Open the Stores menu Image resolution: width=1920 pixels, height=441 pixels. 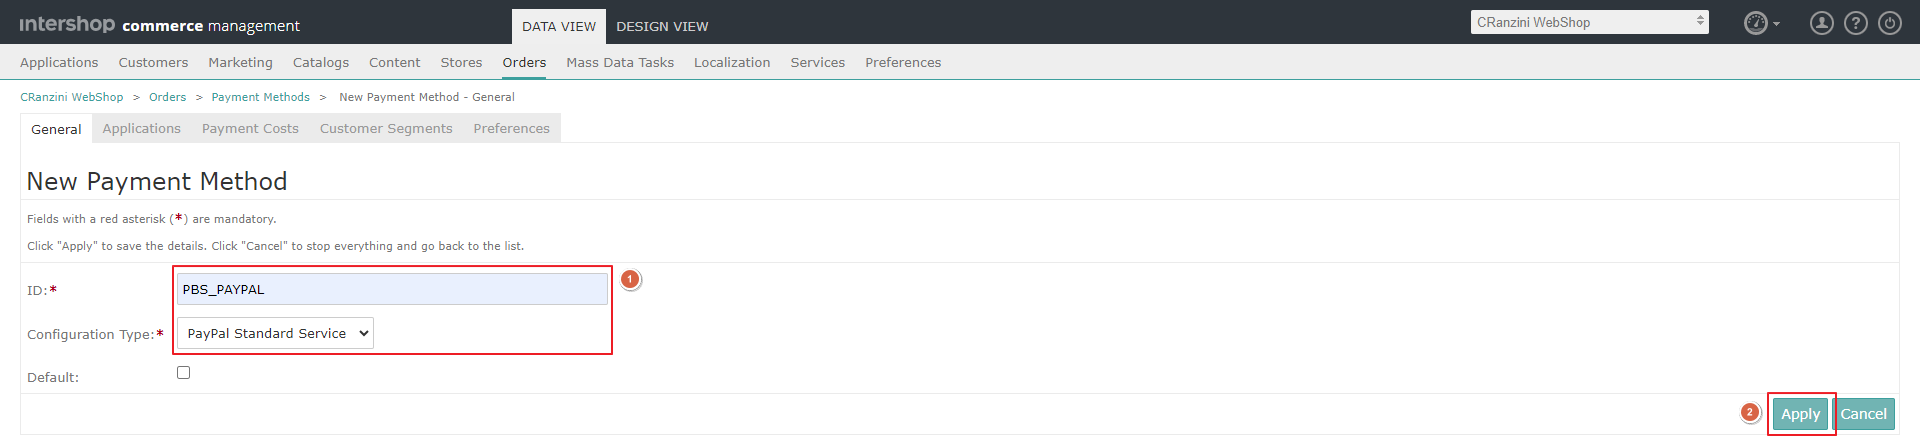(x=461, y=62)
